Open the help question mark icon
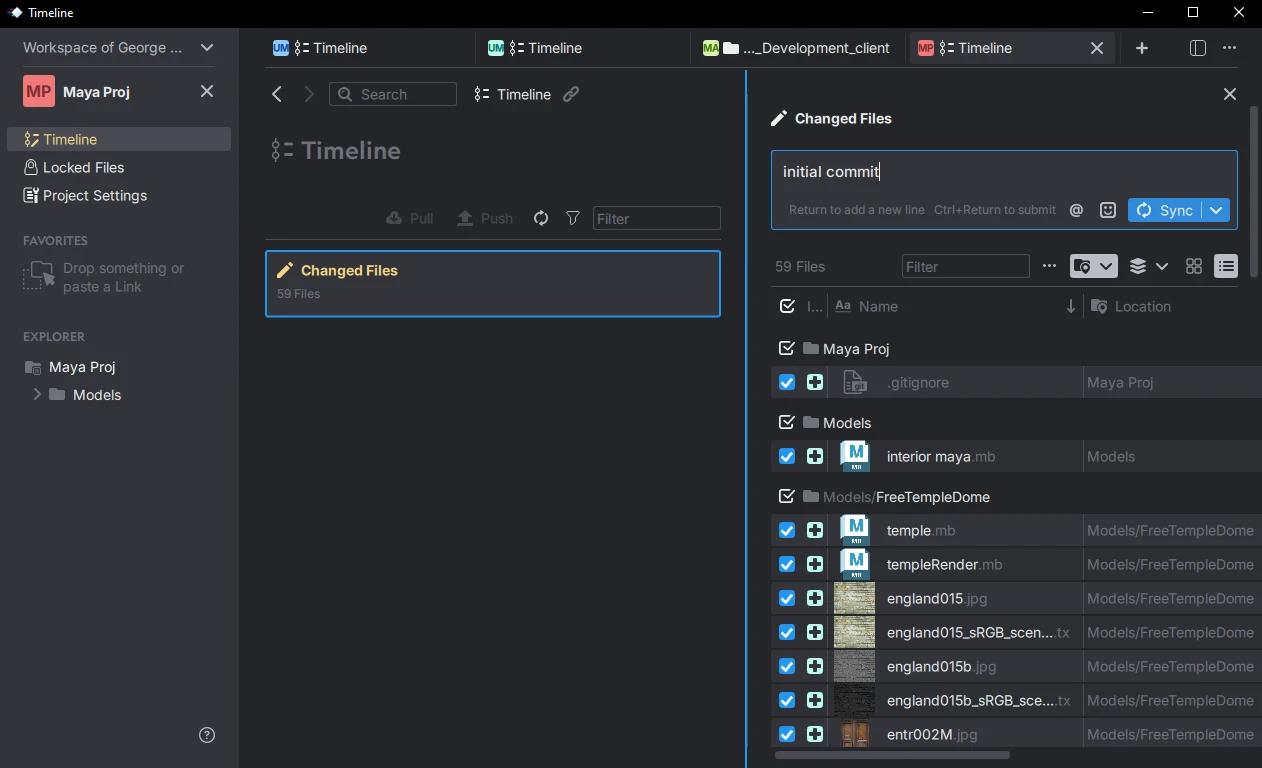This screenshot has width=1262, height=768. (207, 735)
